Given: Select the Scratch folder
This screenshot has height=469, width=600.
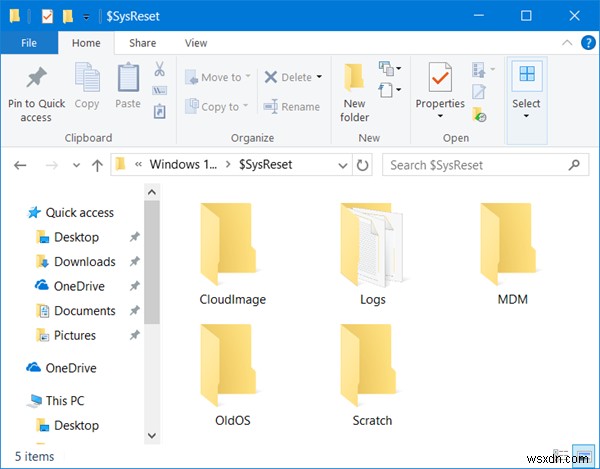Looking at the screenshot, I should pyautogui.click(x=372, y=375).
